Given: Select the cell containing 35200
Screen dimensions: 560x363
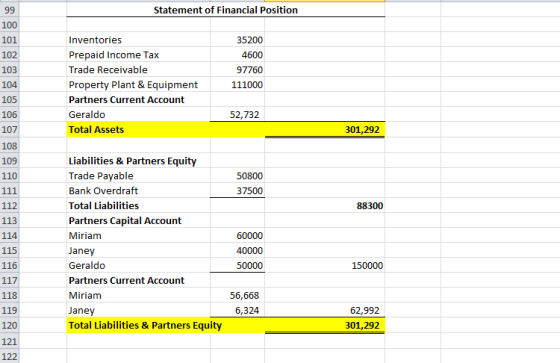Looking at the screenshot, I should (x=238, y=40).
